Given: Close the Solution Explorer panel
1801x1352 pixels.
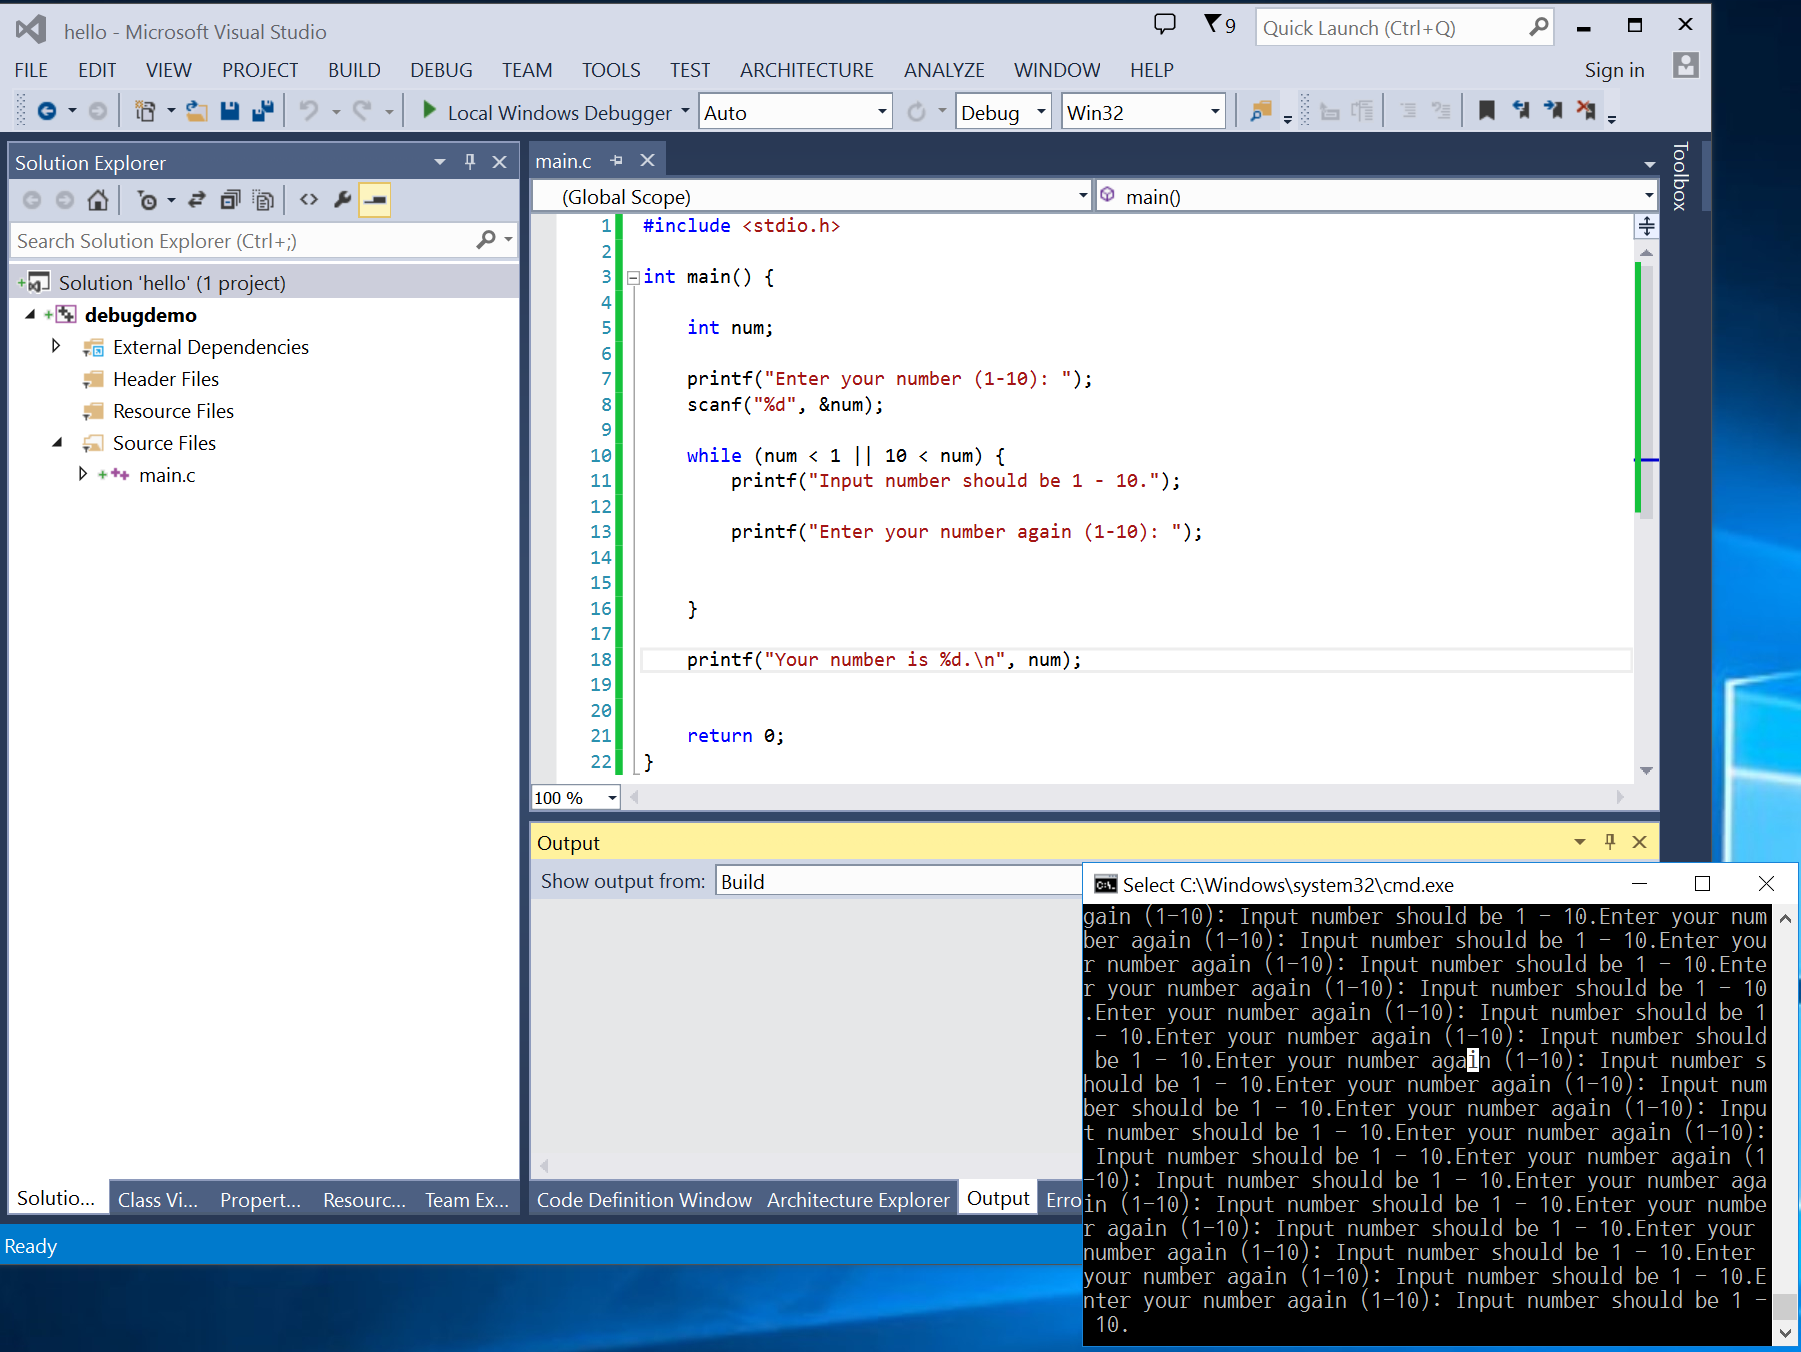Looking at the screenshot, I should tap(500, 162).
